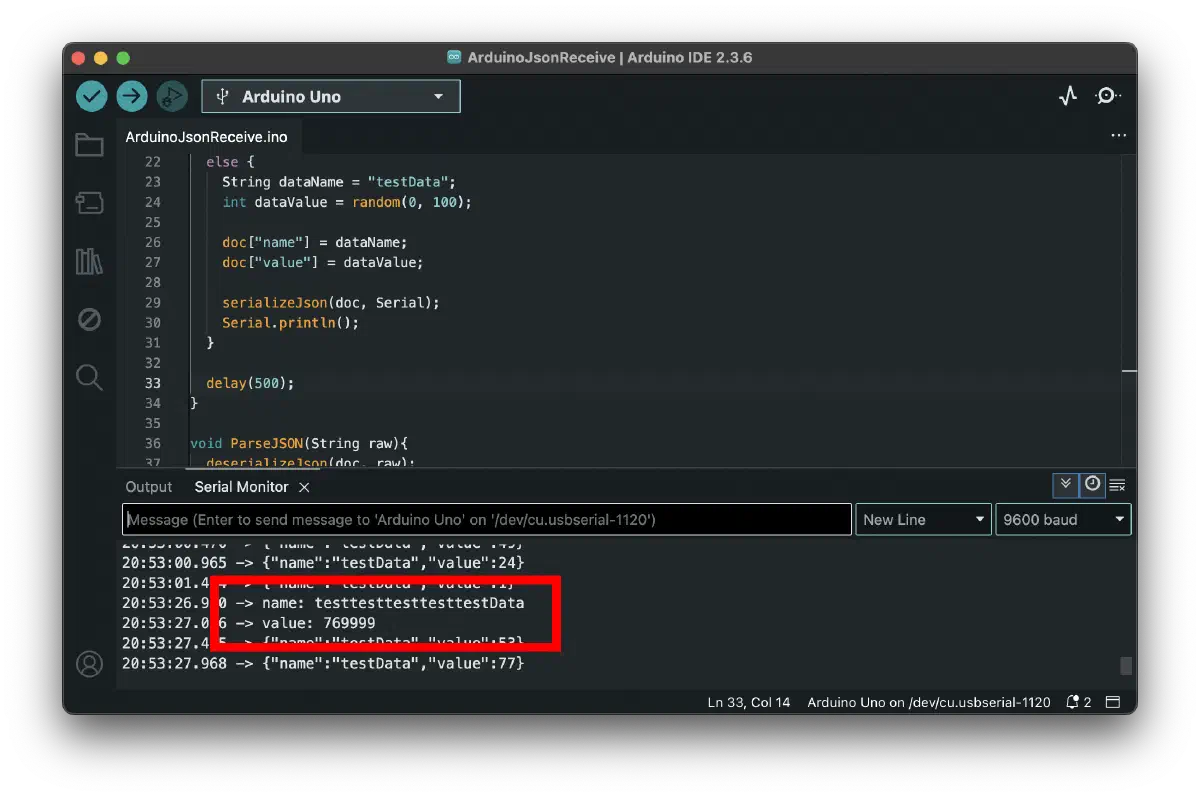Clear the Serial Monitor output
The width and height of the screenshot is (1200, 797).
(1118, 485)
